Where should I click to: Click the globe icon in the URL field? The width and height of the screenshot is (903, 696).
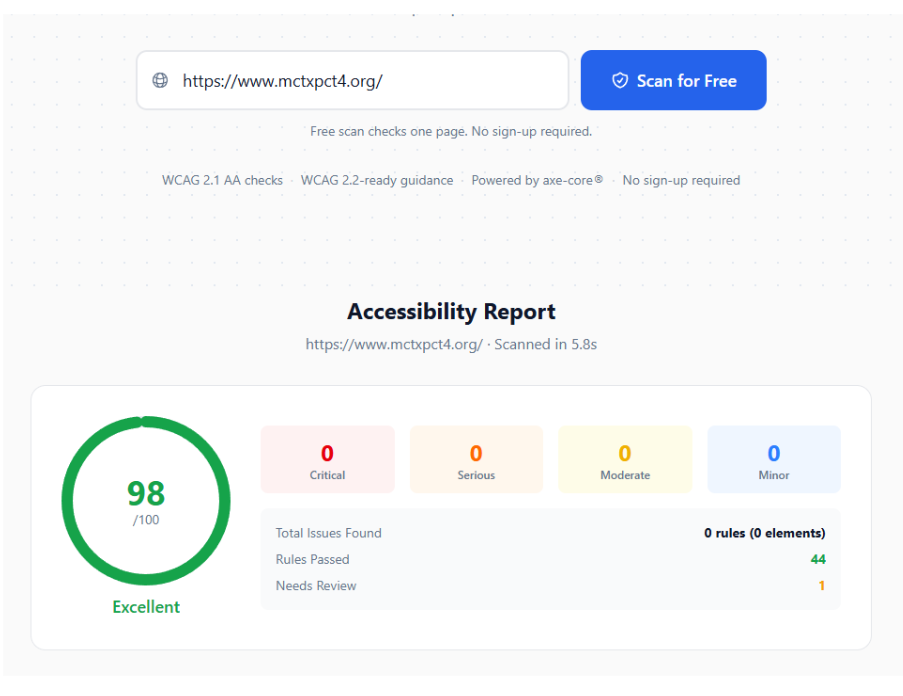(160, 81)
